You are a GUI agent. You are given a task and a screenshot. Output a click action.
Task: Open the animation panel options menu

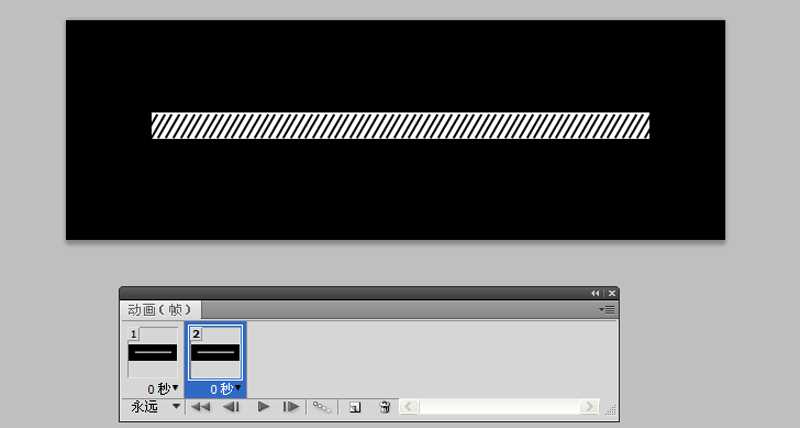pyautogui.click(x=607, y=310)
